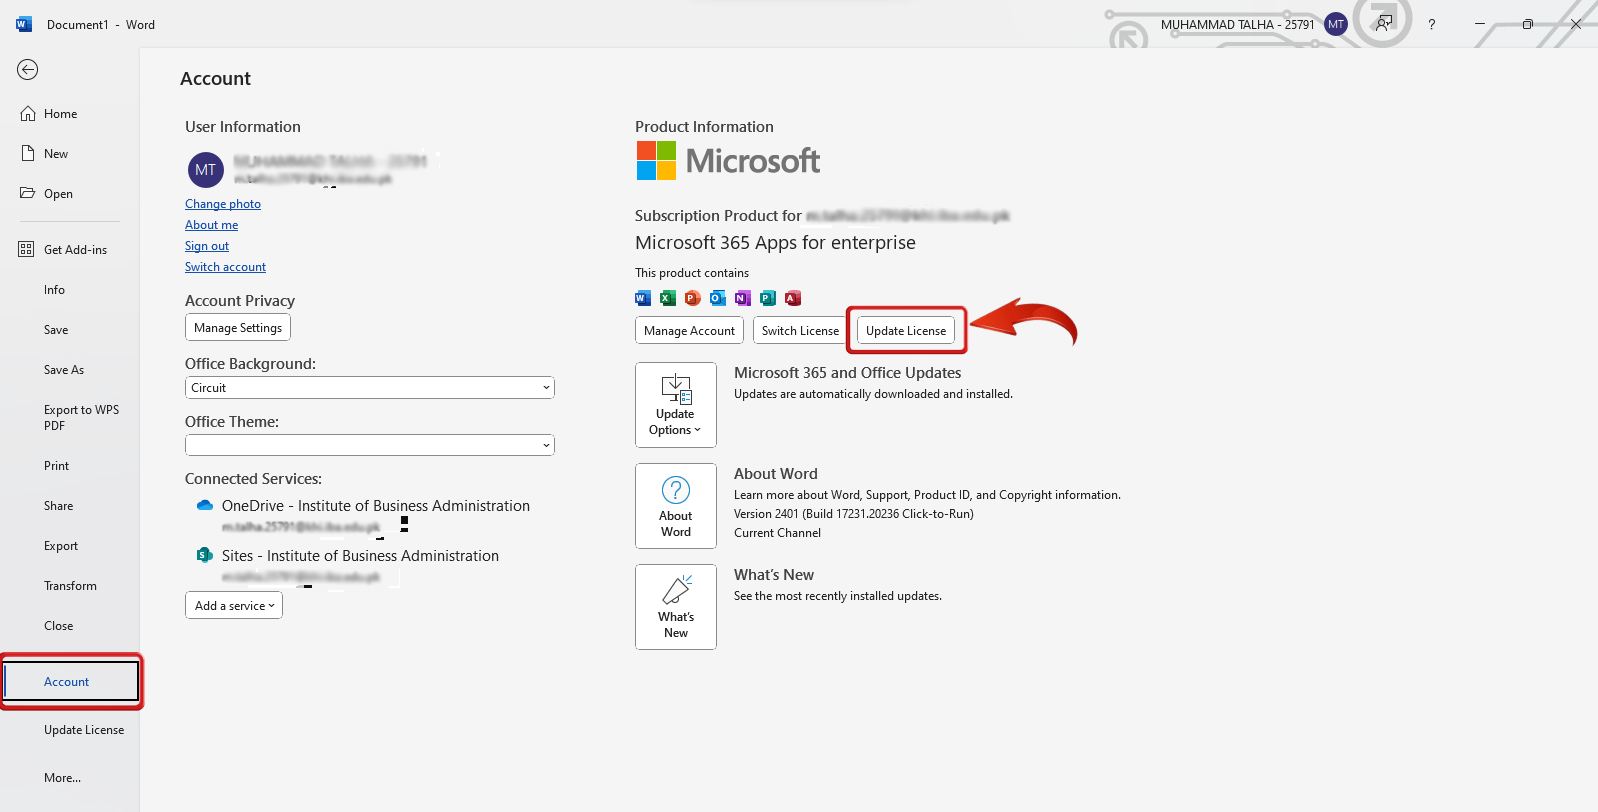1598x812 pixels.
Task: Click the PowerPoint app icon in product contents
Action: pyautogui.click(x=693, y=298)
